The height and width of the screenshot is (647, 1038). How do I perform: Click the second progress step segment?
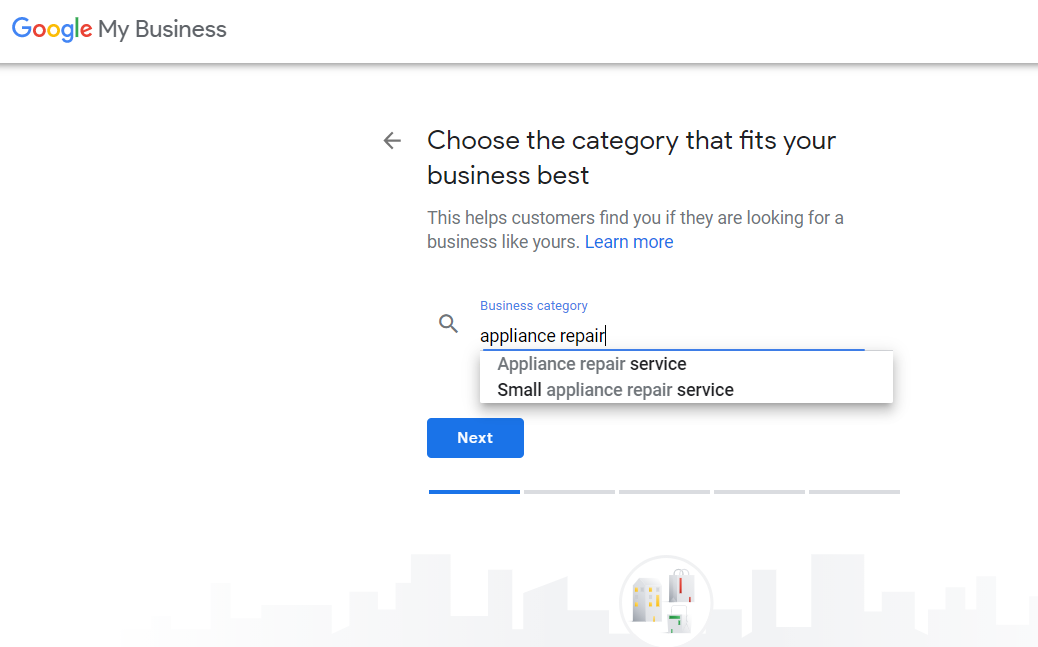(569, 492)
